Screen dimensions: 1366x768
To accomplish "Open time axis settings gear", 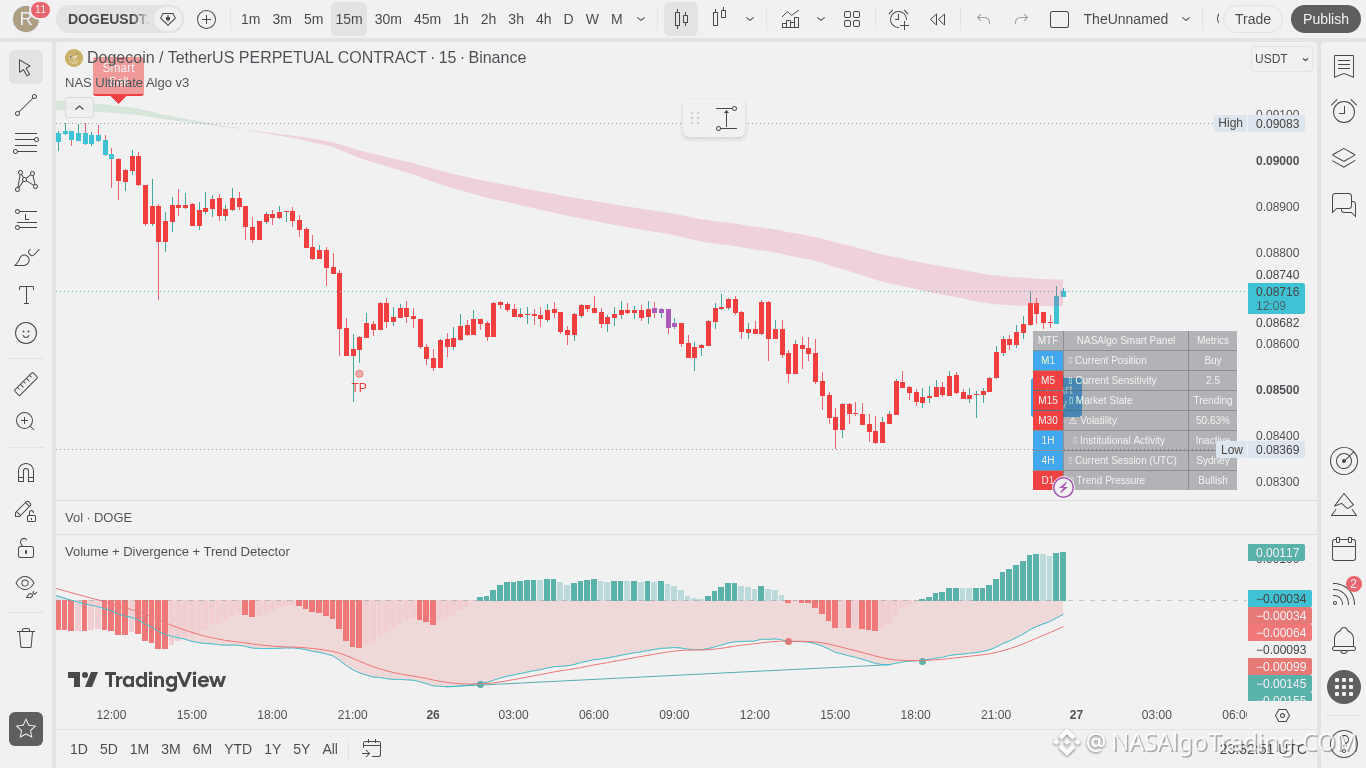I will coord(1282,715).
